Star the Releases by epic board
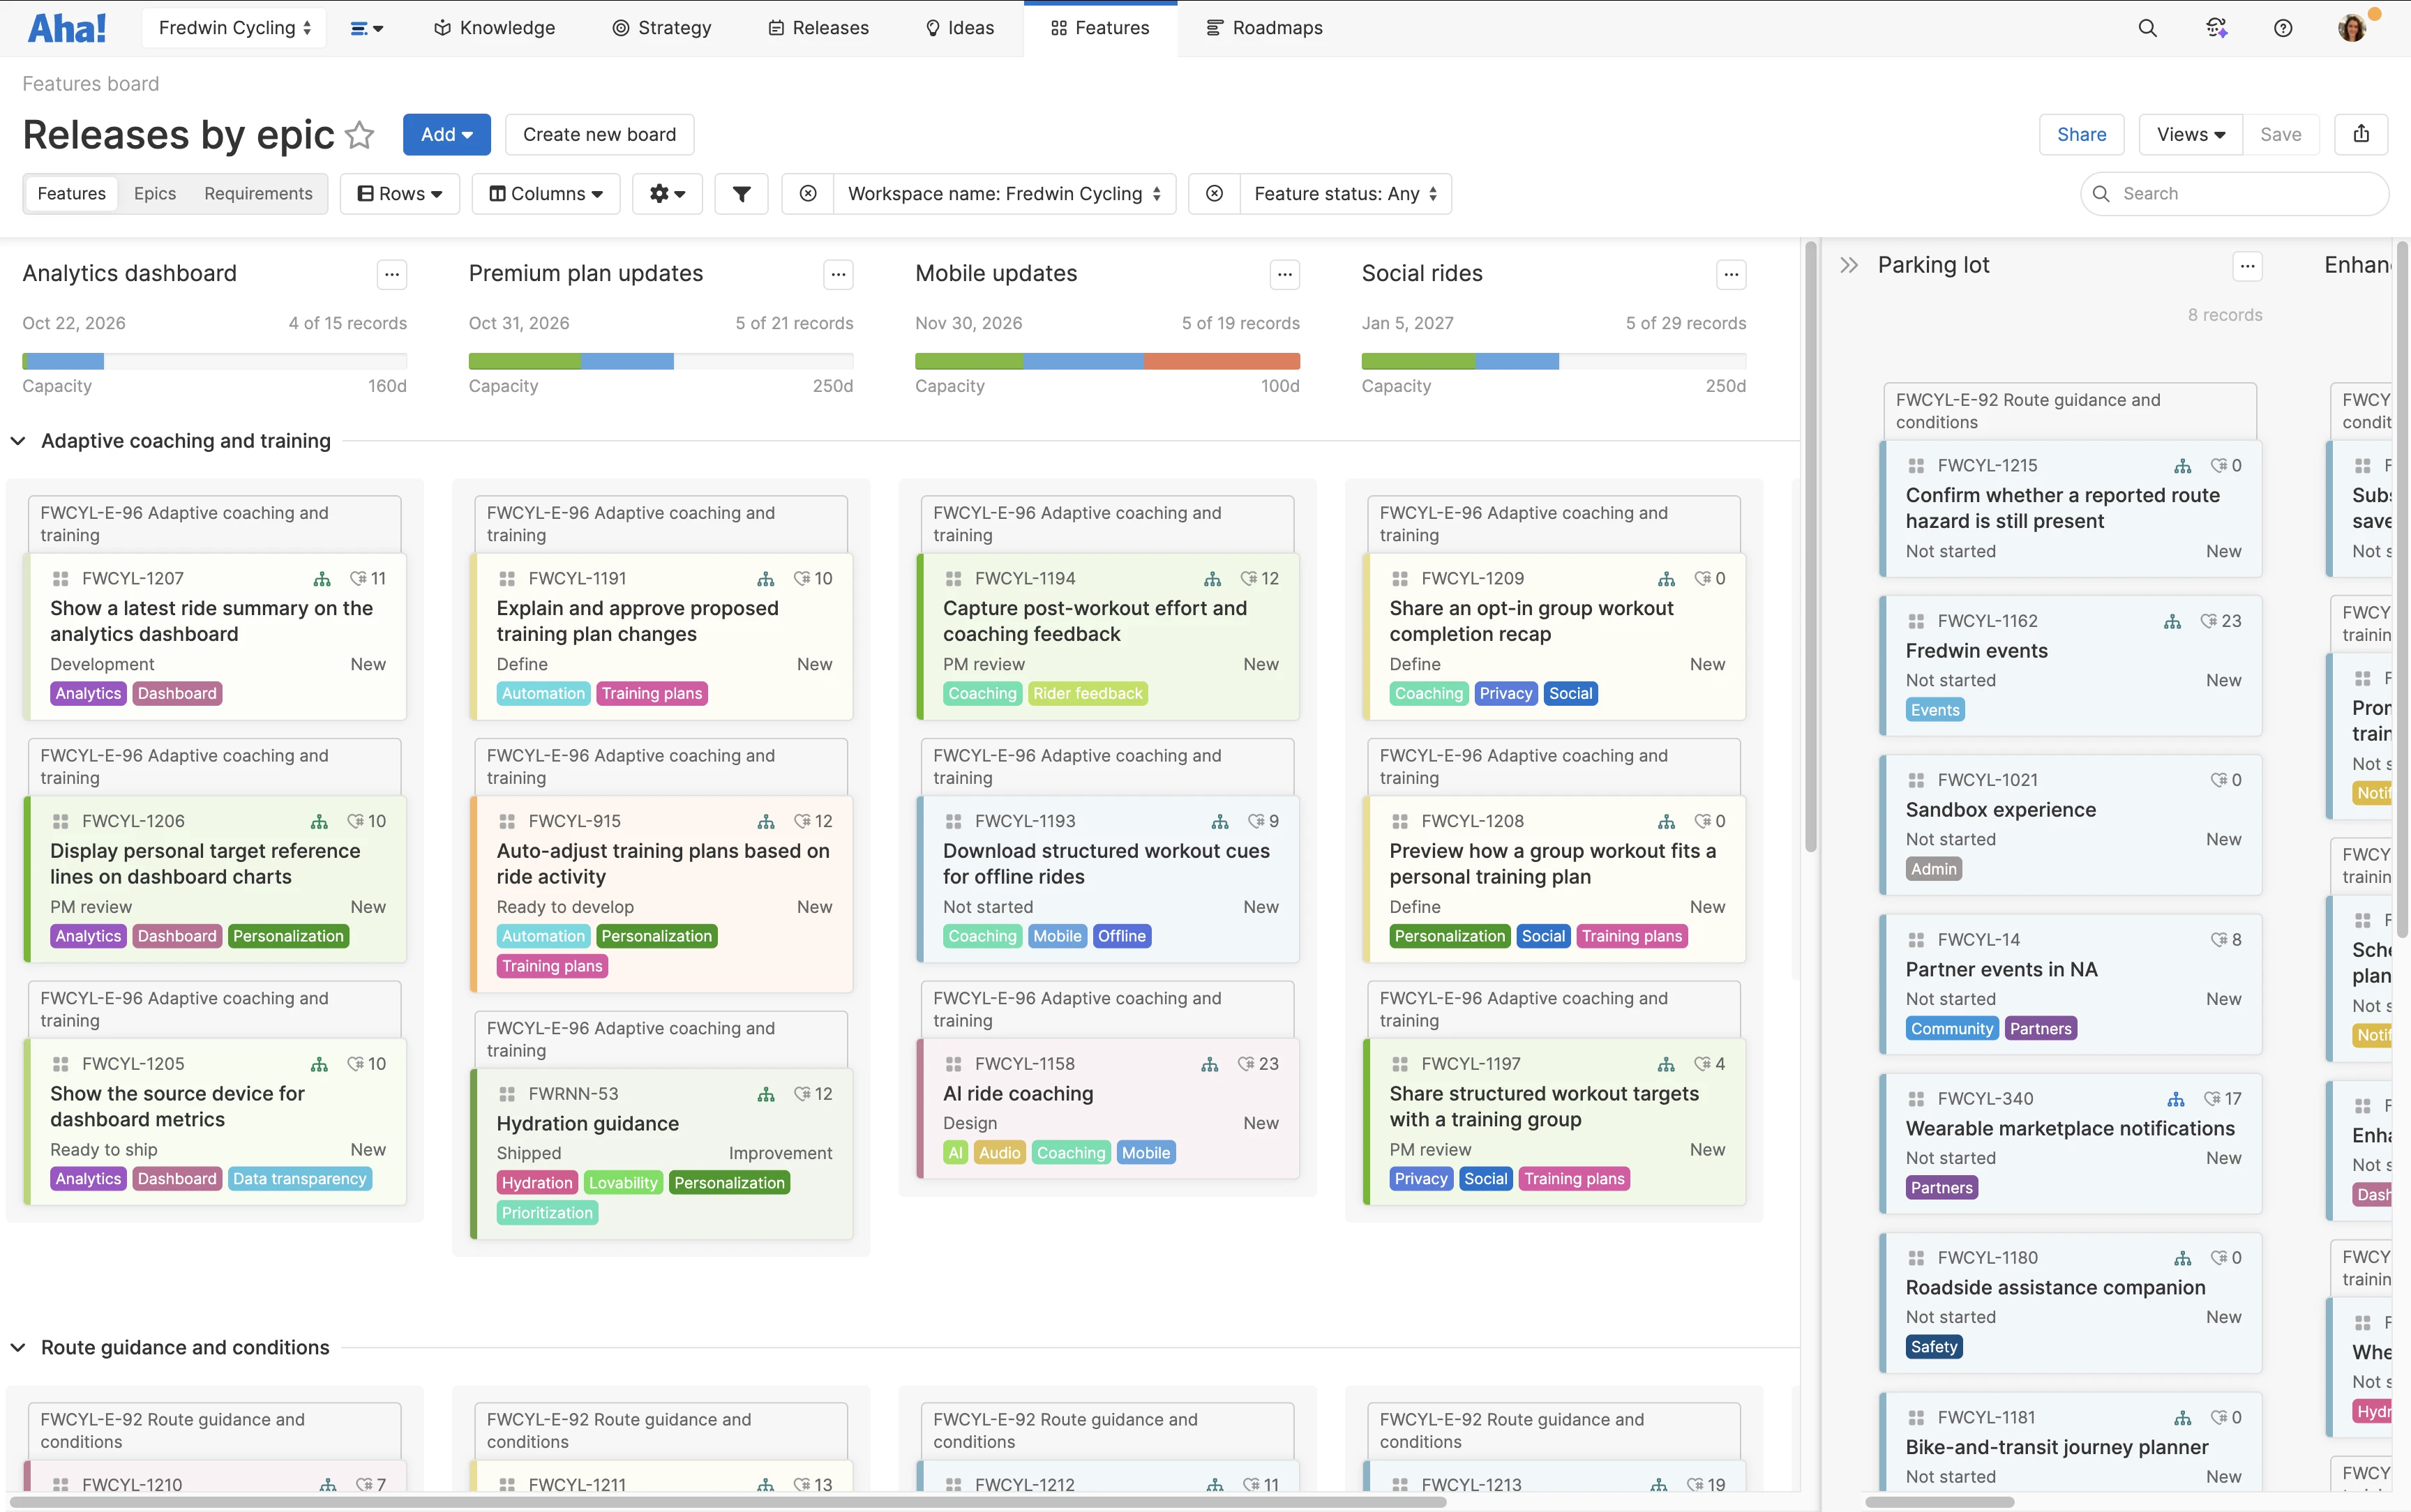This screenshot has height=1512, width=2411. click(359, 135)
